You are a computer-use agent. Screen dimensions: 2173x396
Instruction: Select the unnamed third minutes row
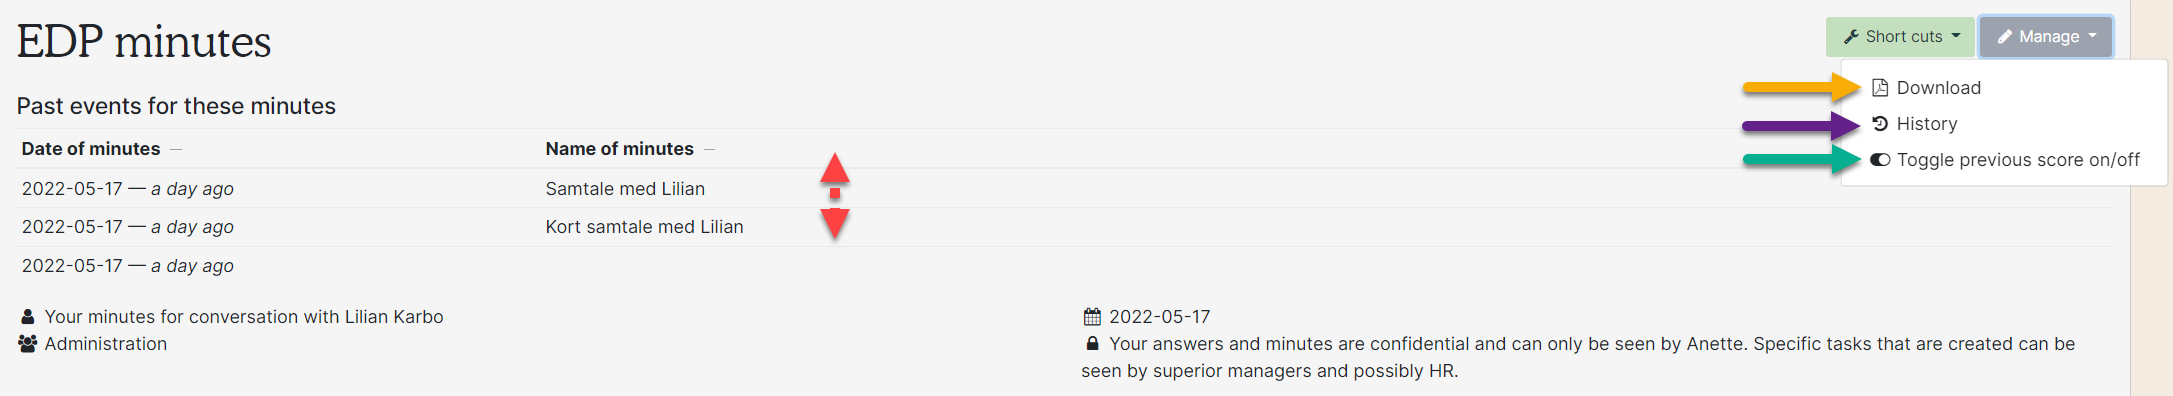click(x=1064, y=266)
